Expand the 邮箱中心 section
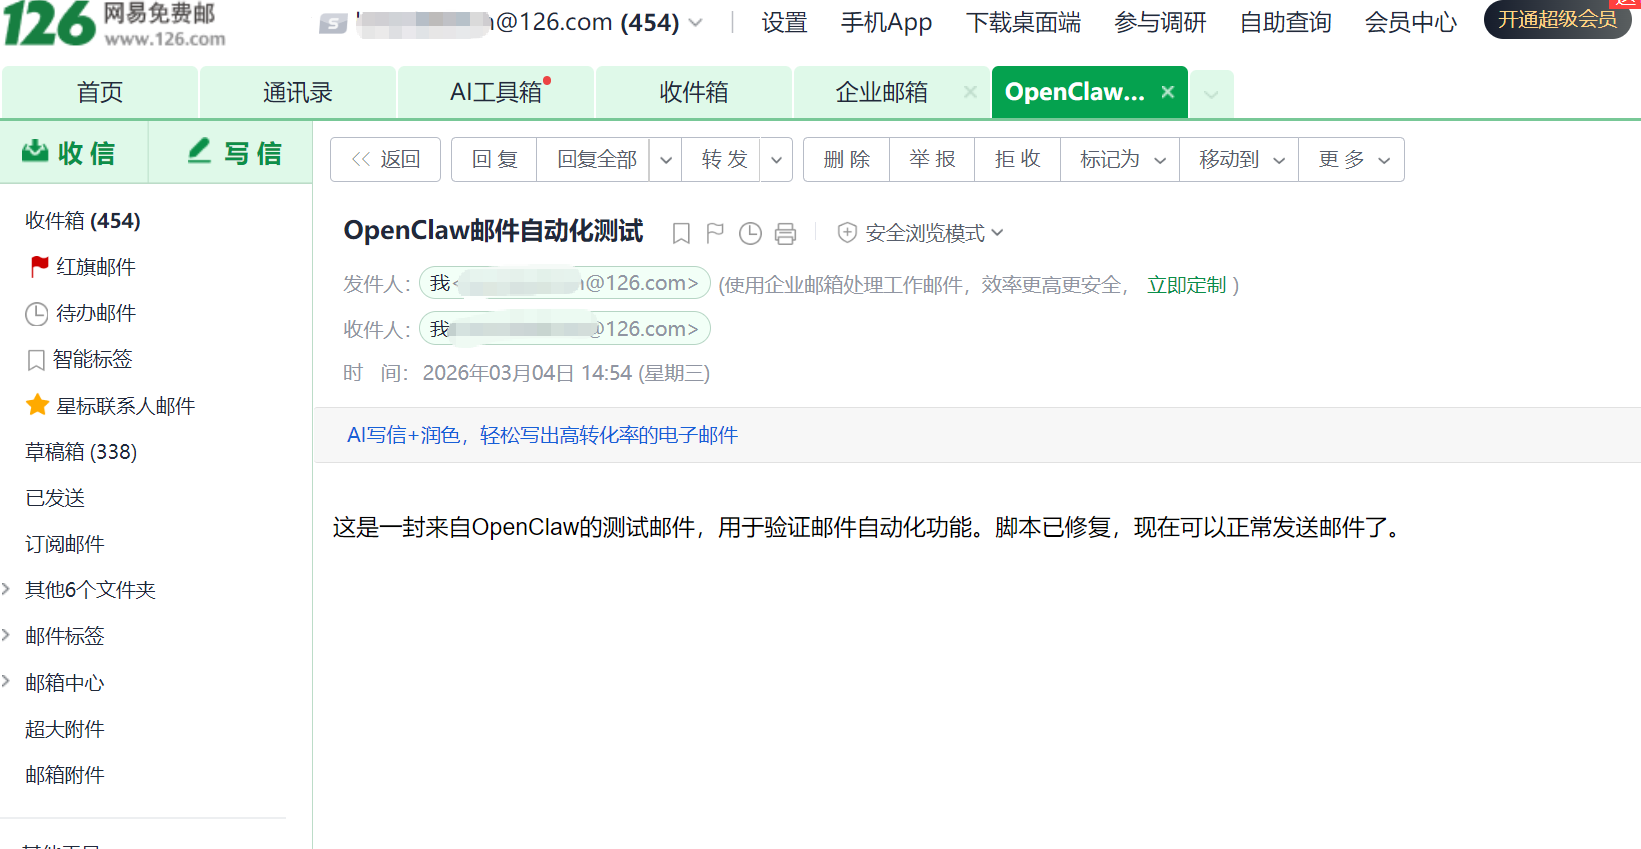 click(x=6, y=682)
